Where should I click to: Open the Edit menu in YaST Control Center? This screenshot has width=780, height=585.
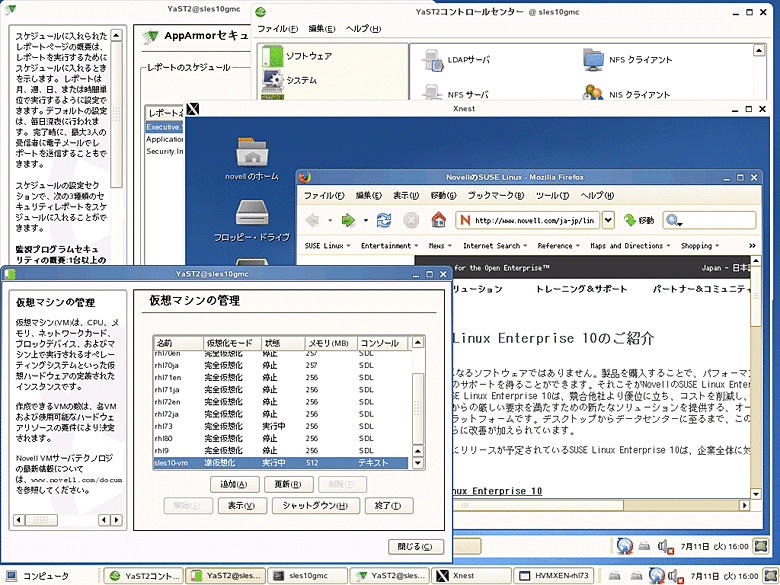pos(322,29)
